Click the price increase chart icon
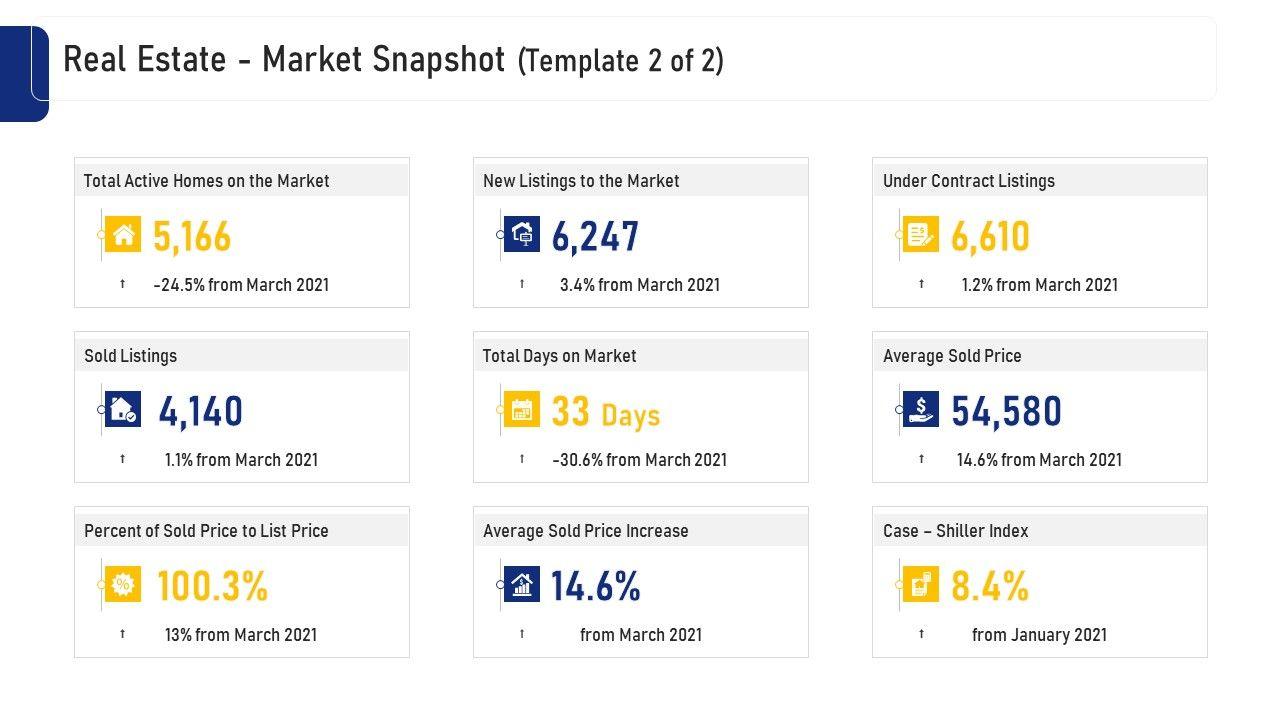1280x720 pixels. [522, 585]
